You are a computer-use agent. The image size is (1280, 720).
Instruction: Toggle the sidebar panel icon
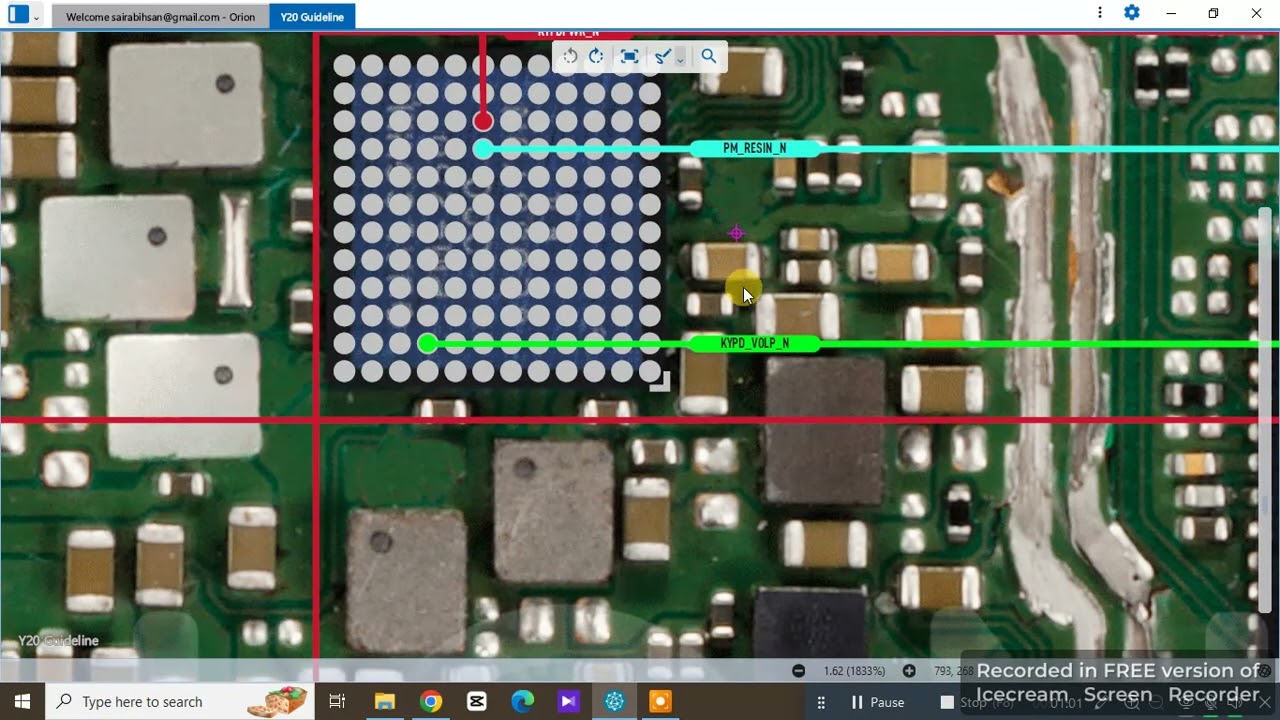pyautogui.click(x=18, y=15)
